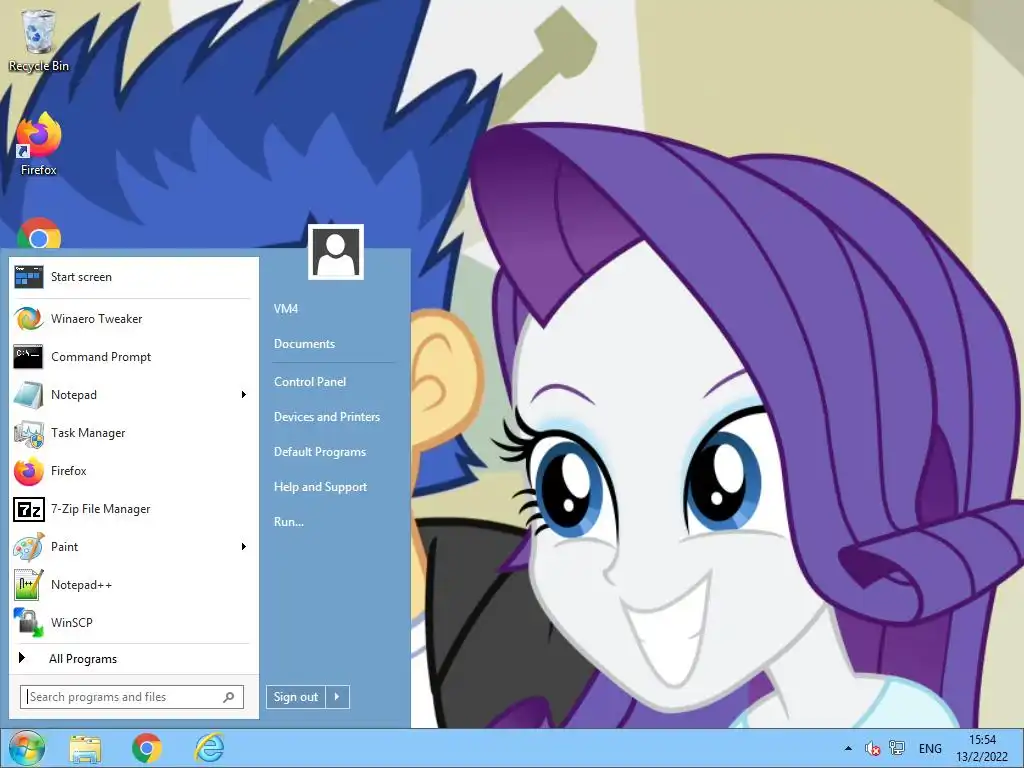Open the VM4 user folder
Viewport: 1024px width, 768px height.
coord(286,309)
